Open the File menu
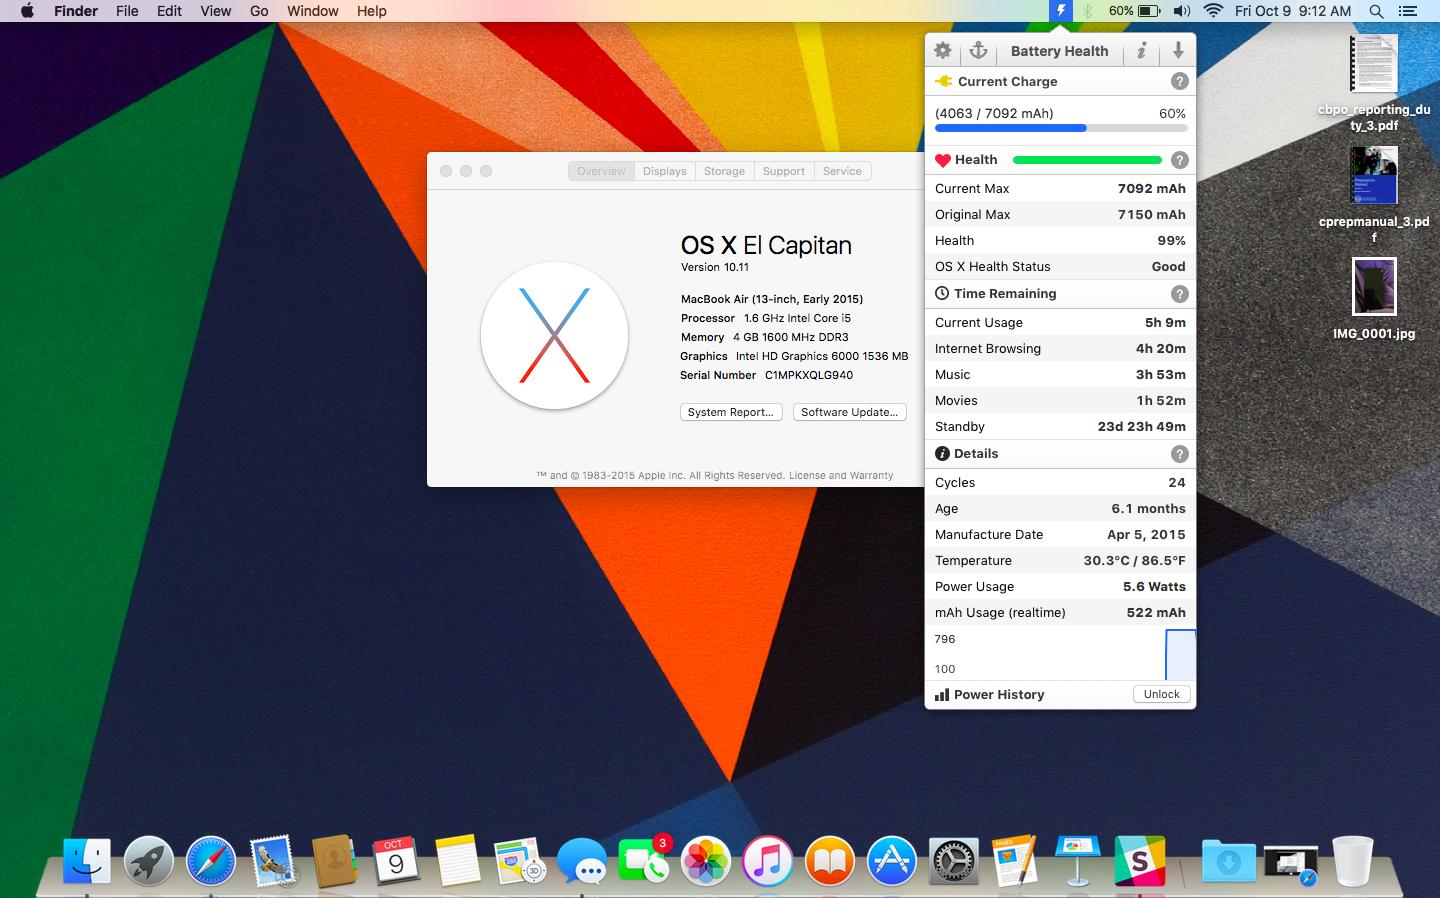The height and width of the screenshot is (898, 1440). [127, 11]
